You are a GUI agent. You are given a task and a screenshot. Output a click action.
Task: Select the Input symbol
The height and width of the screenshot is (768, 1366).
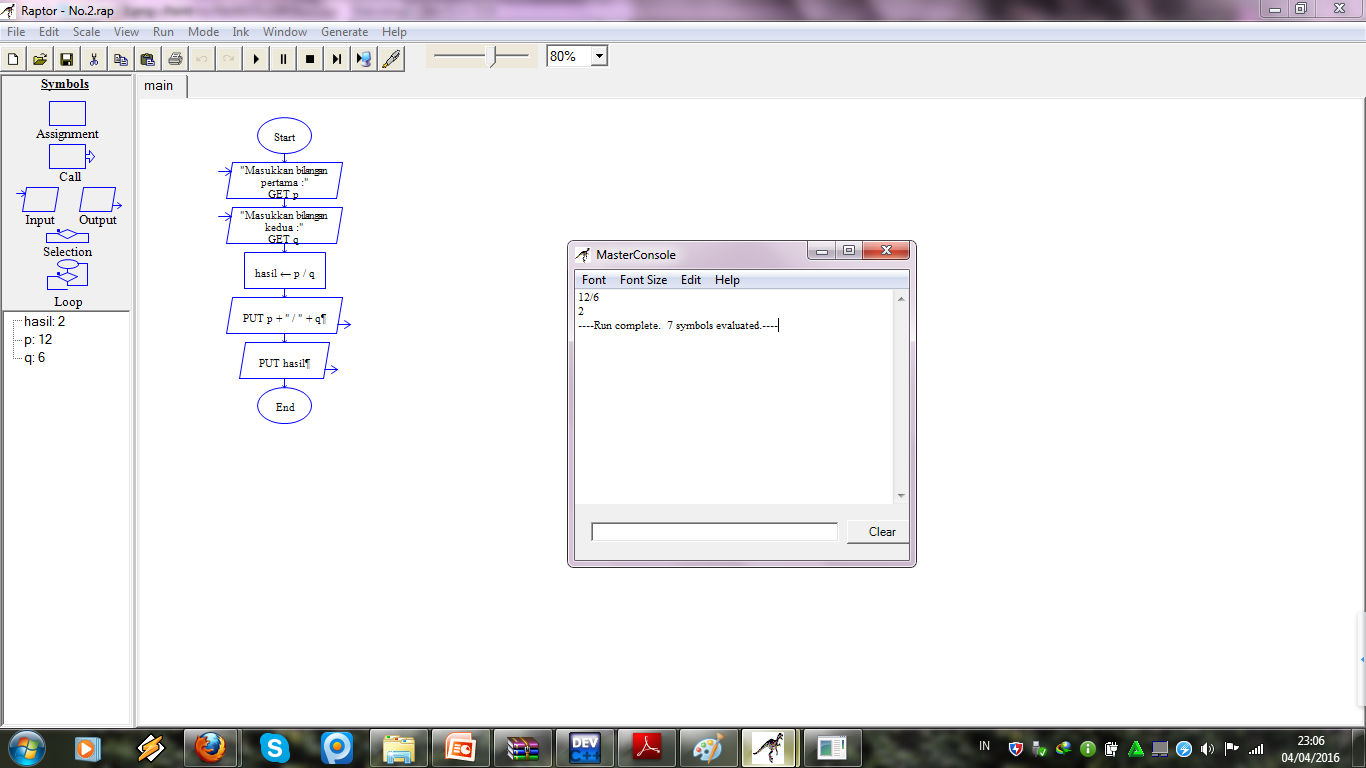[x=39, y=199]
